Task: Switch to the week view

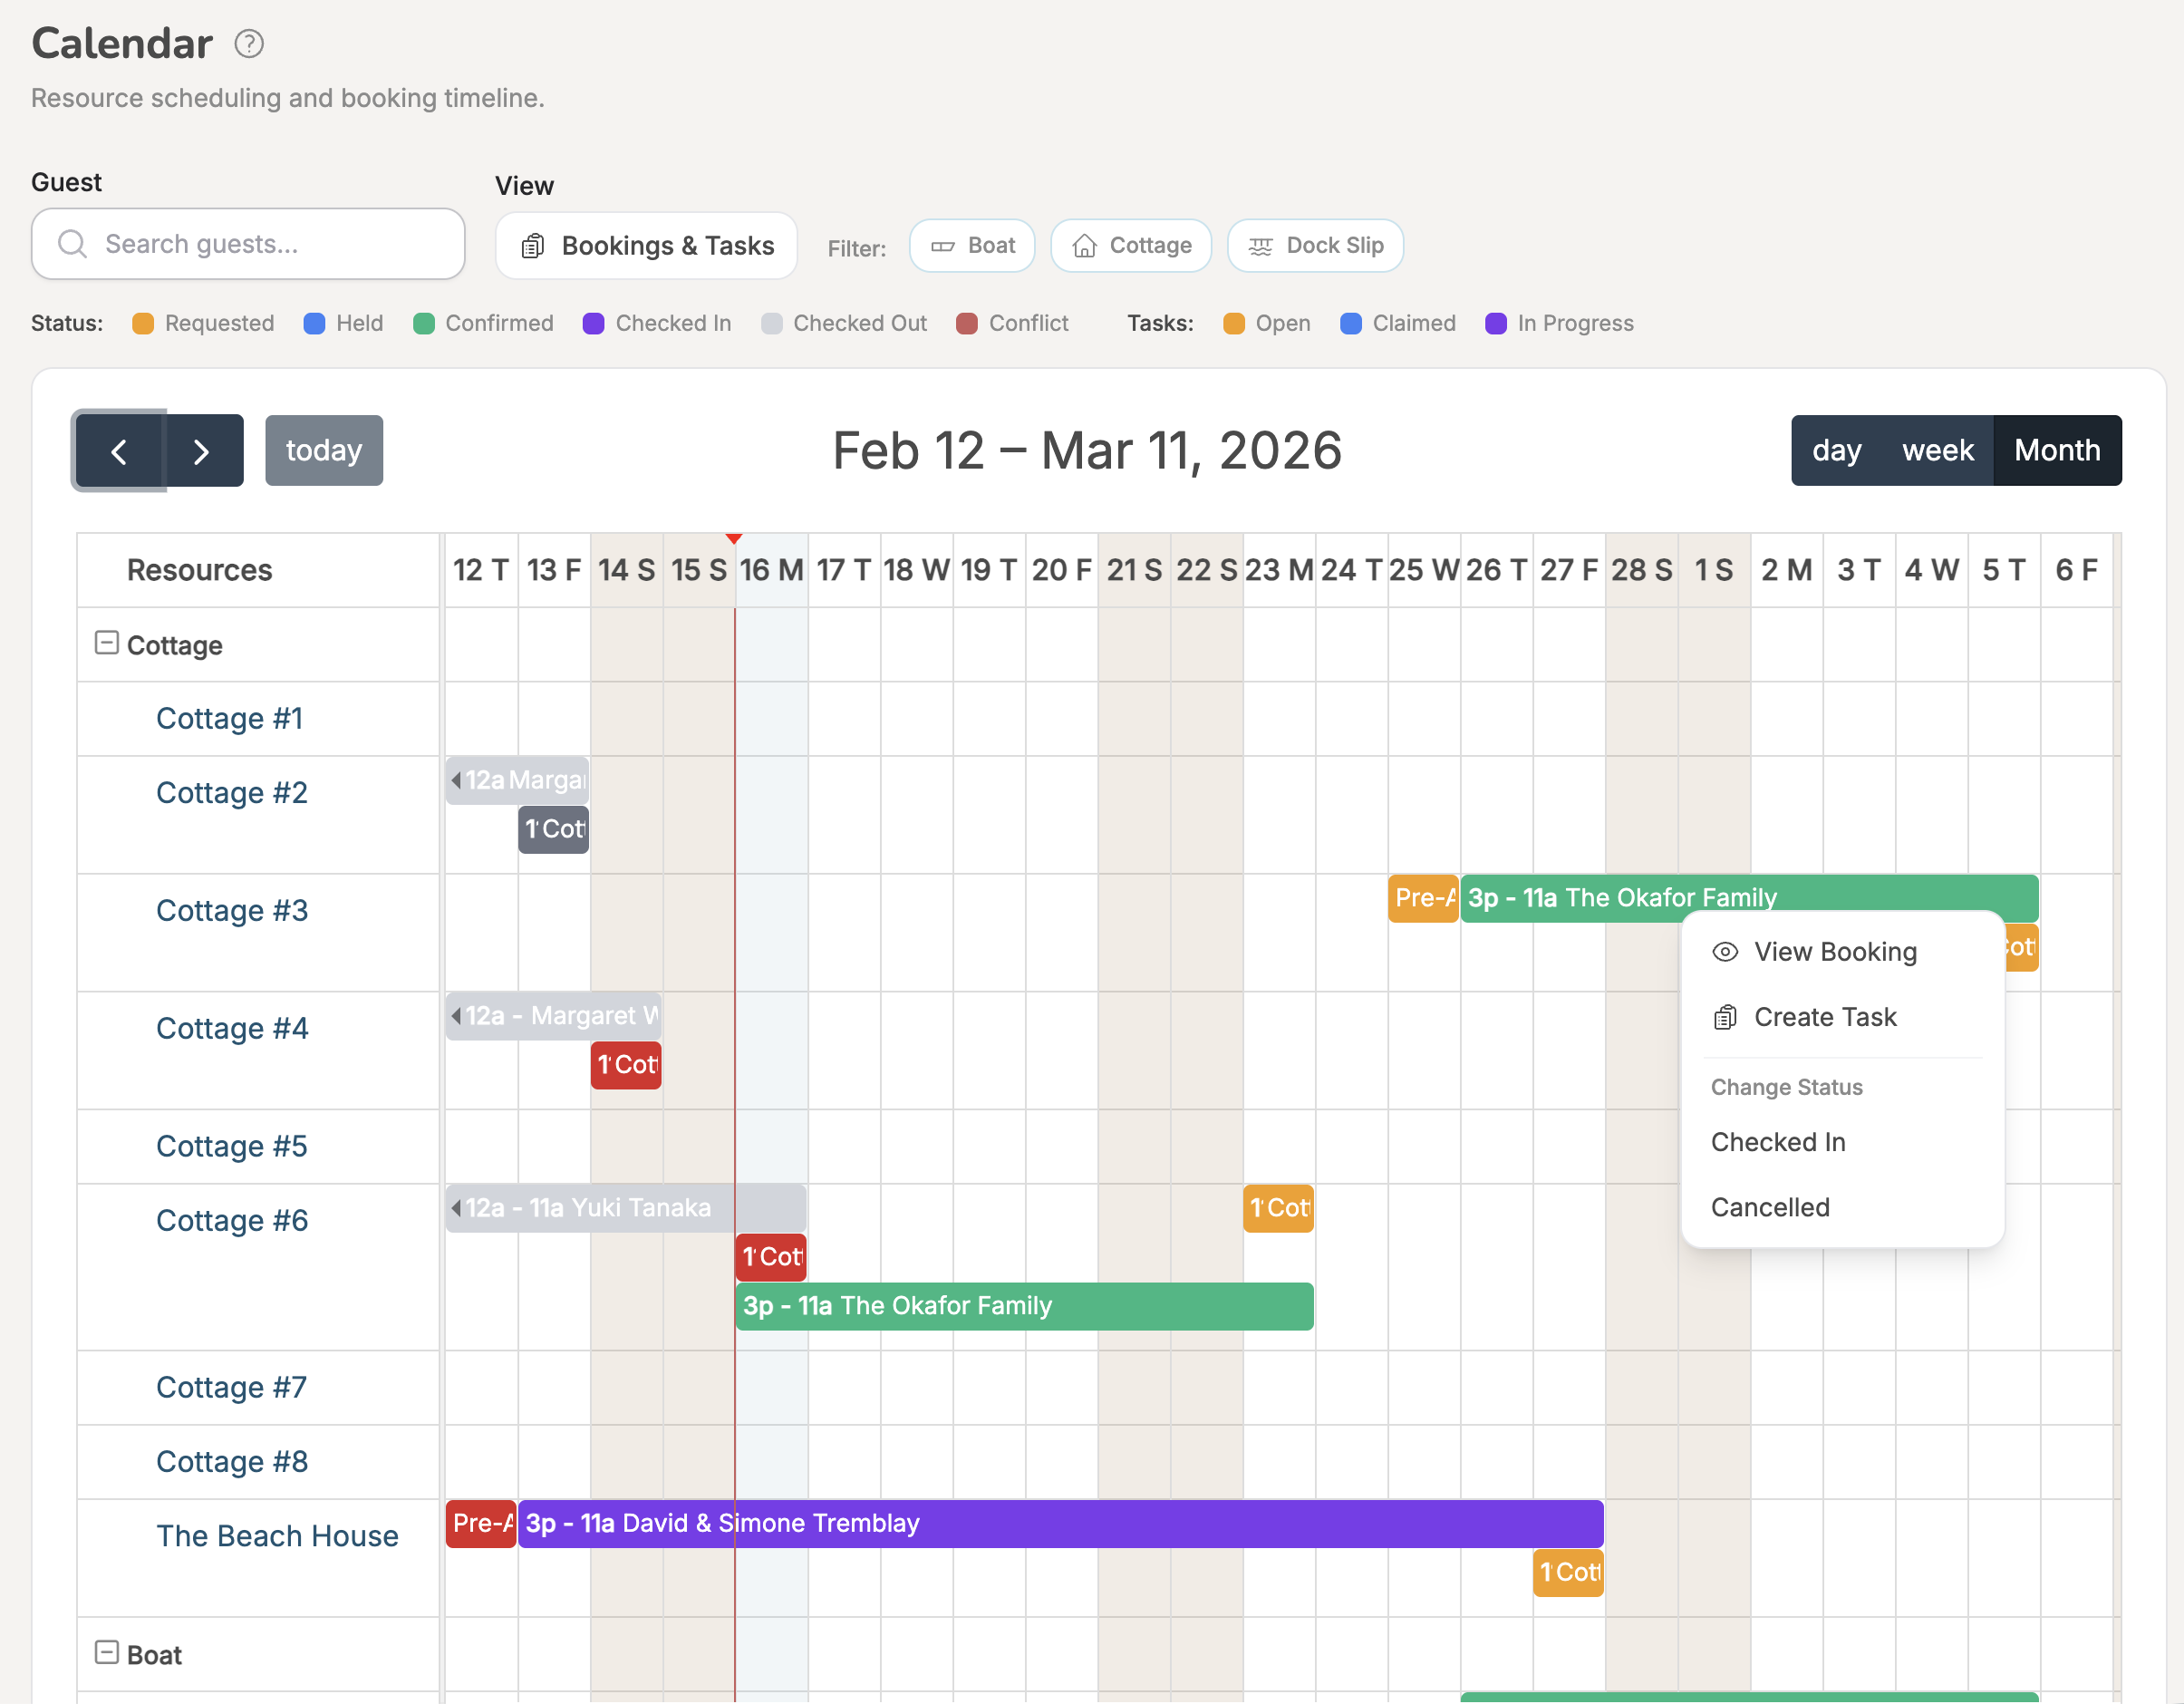Action: coord(1938,450)
